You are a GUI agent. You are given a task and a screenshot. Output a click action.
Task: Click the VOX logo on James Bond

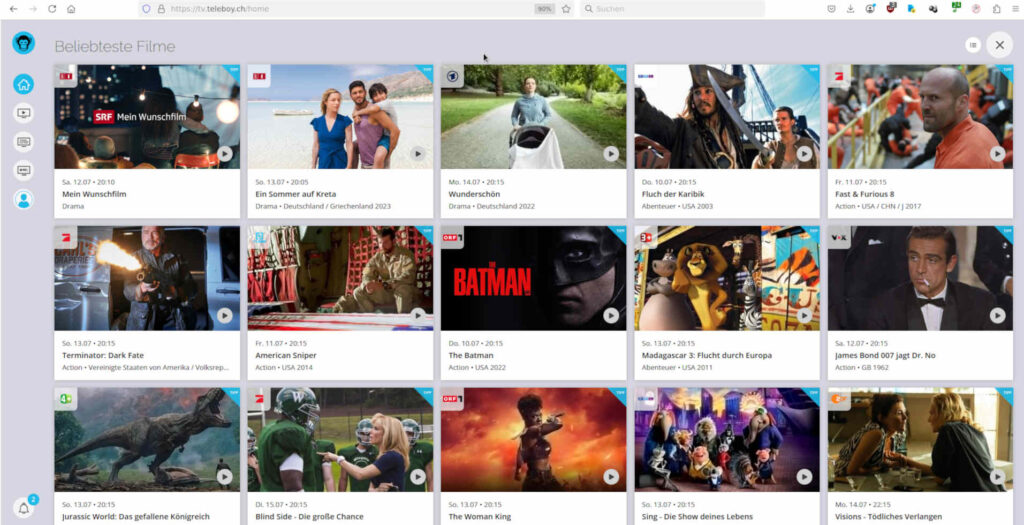(x=839, y=238)
